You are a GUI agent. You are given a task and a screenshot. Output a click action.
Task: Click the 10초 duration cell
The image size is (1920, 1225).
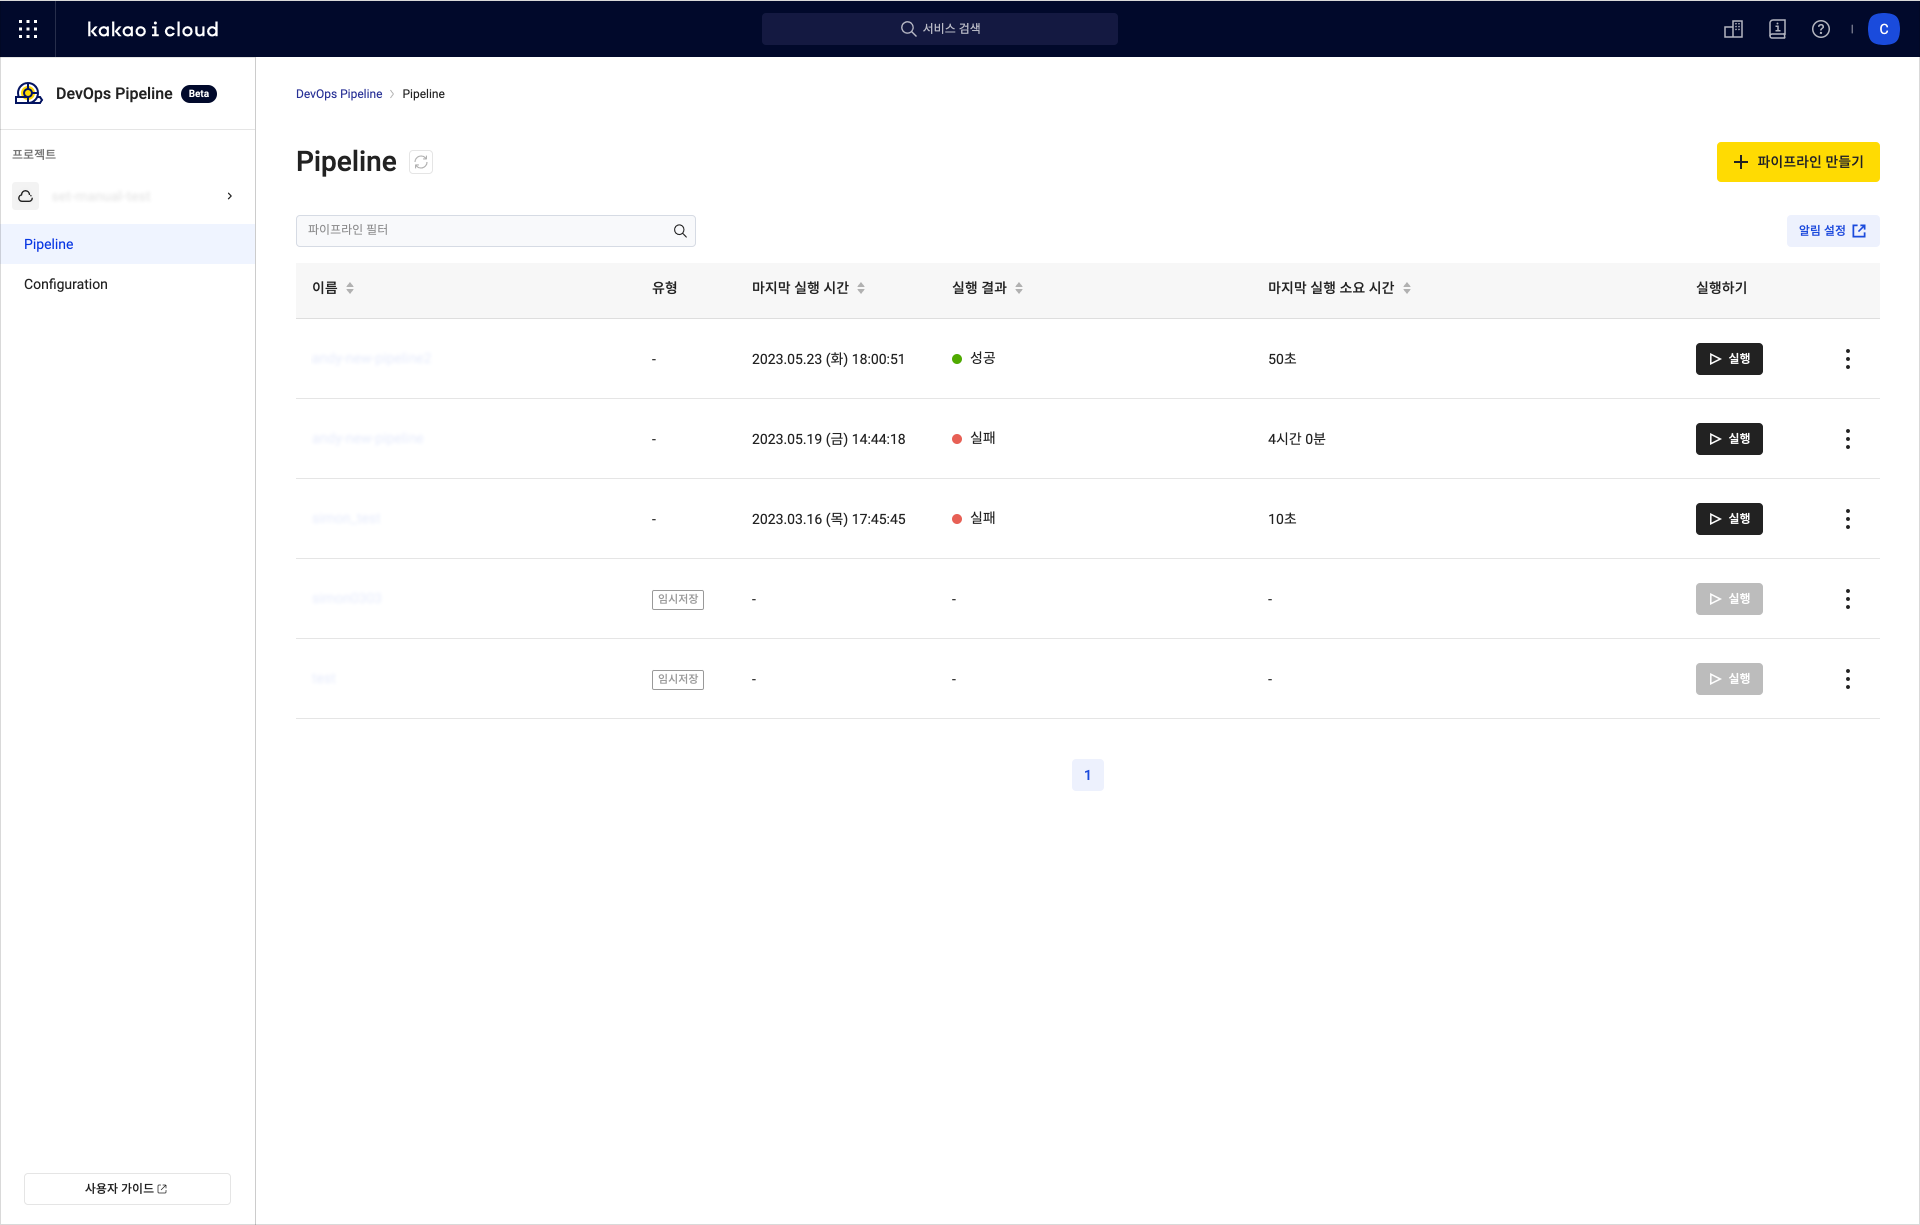(x=1282, y=519)
